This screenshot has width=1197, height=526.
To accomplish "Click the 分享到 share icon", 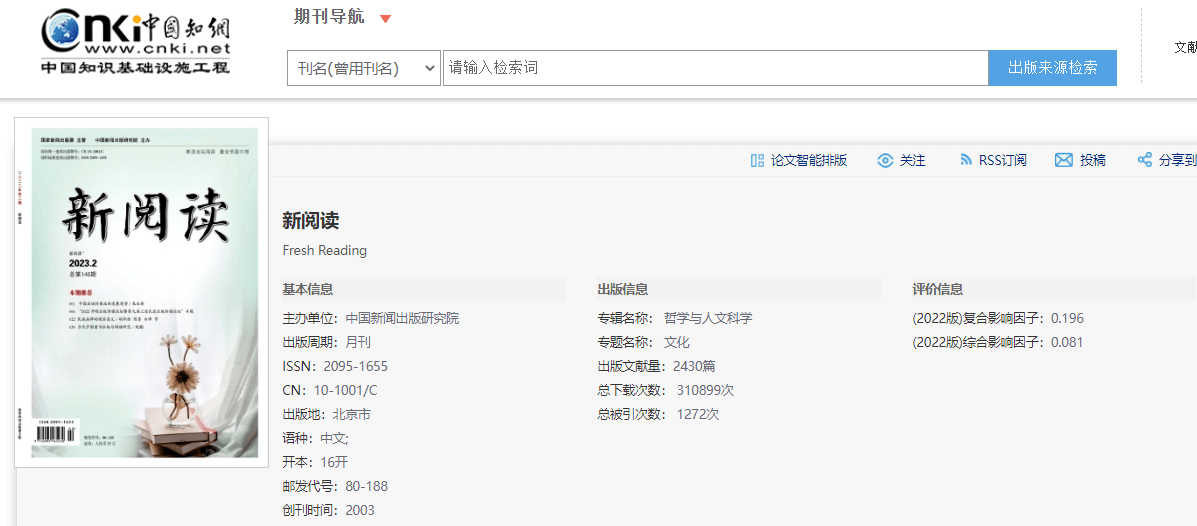I will [1144, 160].
